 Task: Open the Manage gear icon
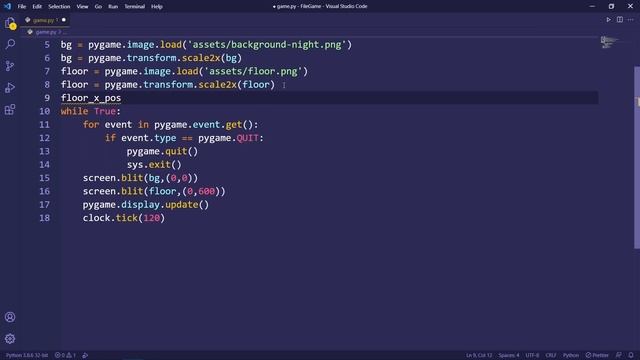(x=10, y=338)
